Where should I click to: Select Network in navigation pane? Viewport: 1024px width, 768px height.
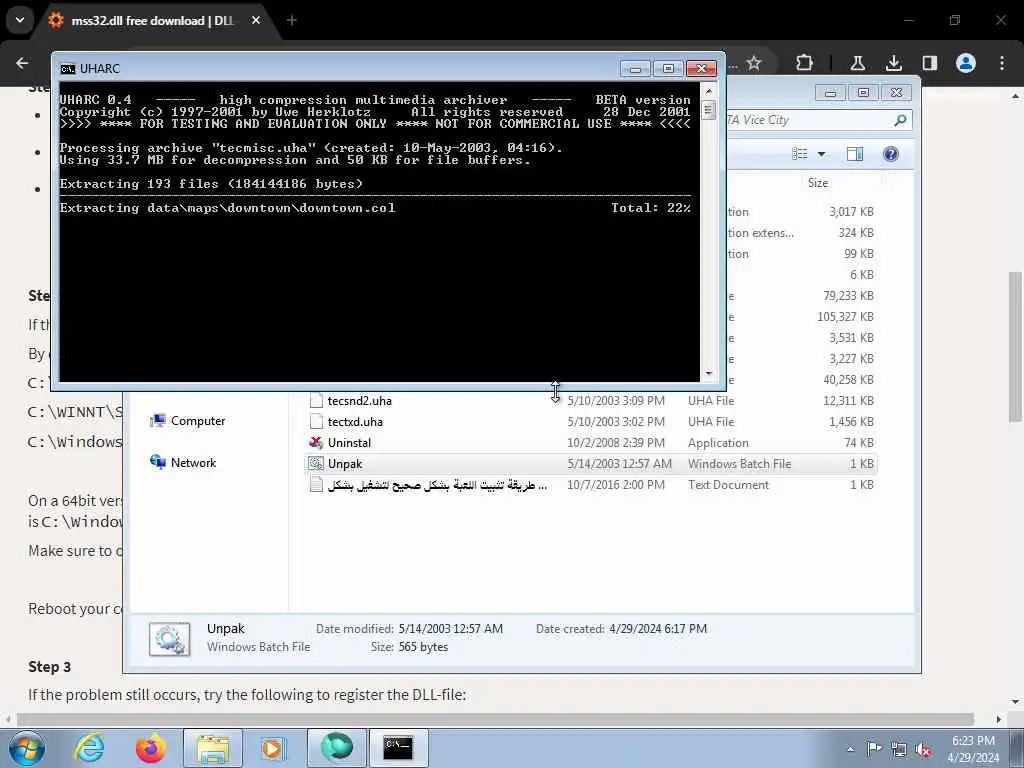coord(183,463)
